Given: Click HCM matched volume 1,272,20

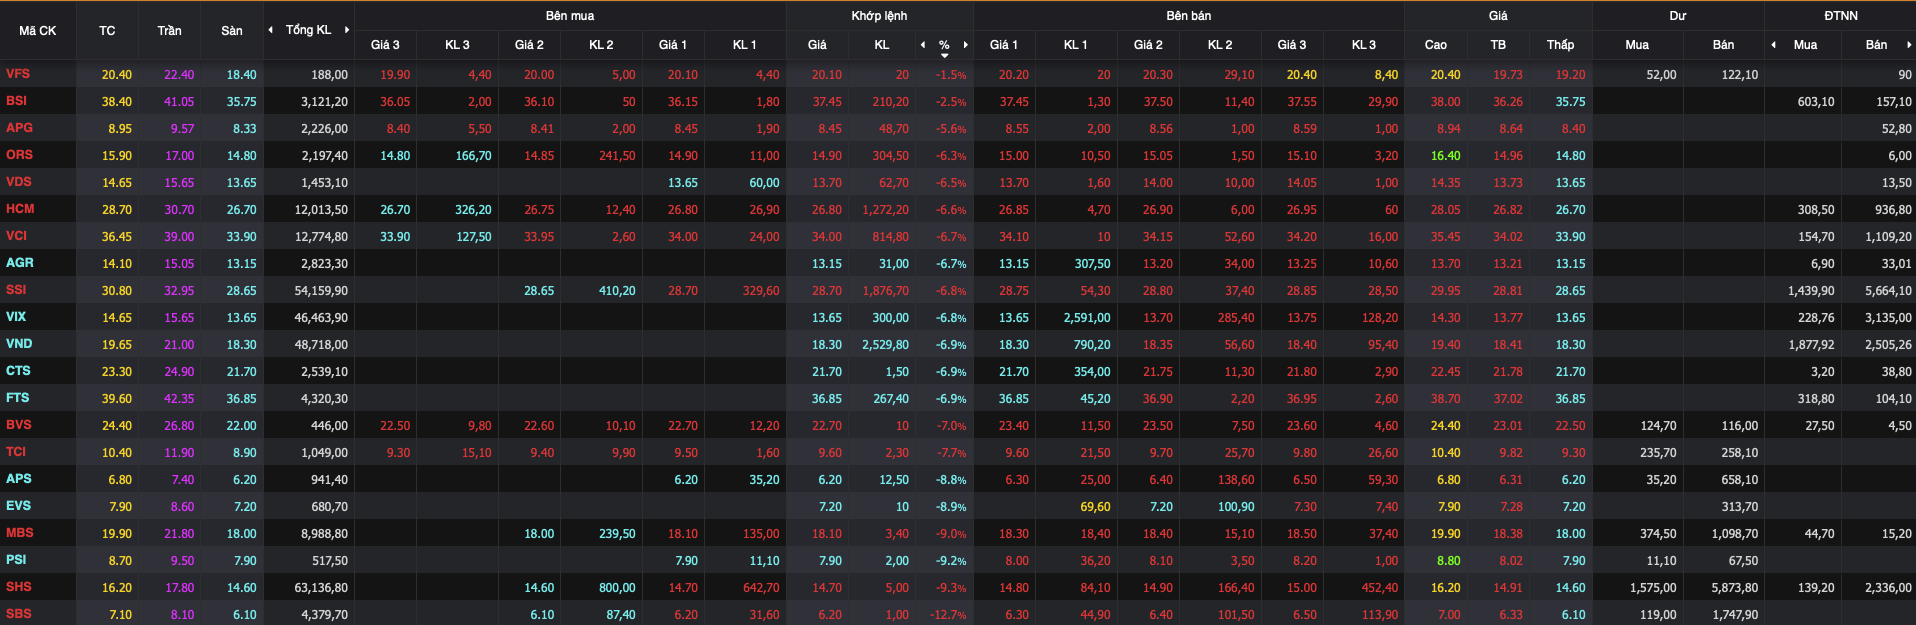Looking at the screenshot, I should click(885, 210).
